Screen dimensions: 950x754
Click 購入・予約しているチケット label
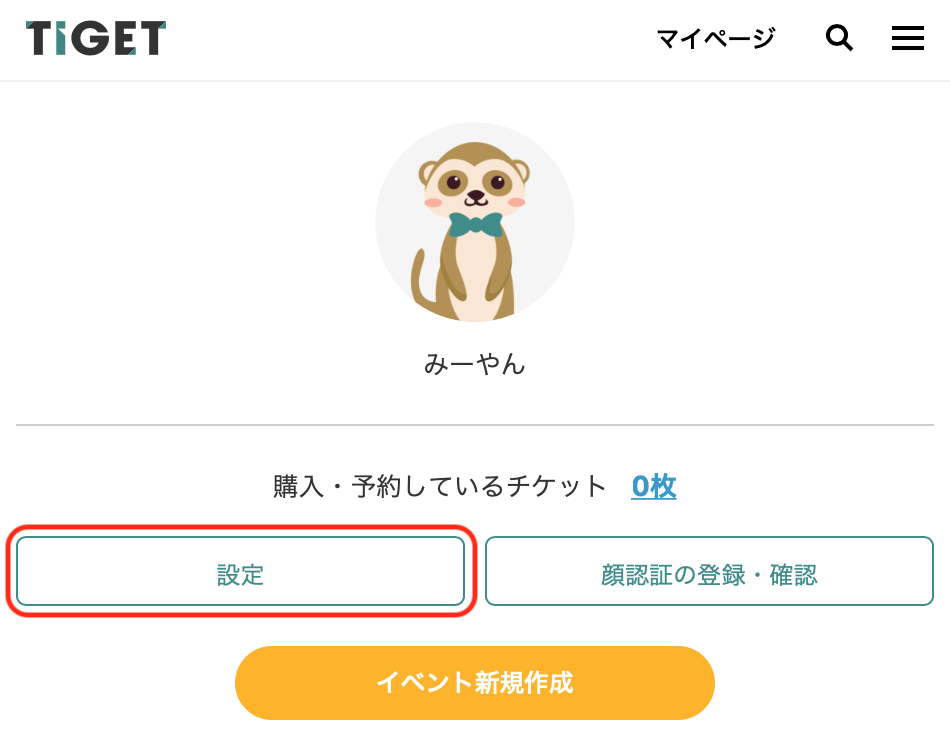[440, 486]
